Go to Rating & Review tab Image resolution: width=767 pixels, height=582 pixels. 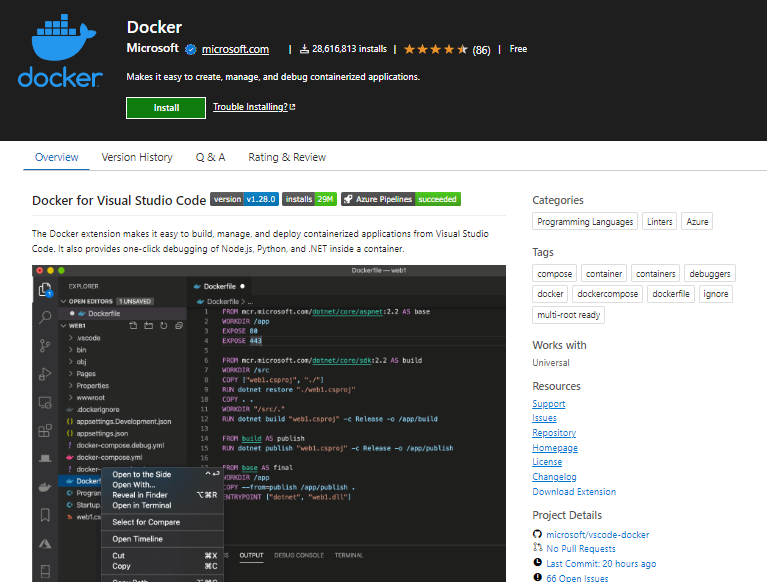click(287, 157)
